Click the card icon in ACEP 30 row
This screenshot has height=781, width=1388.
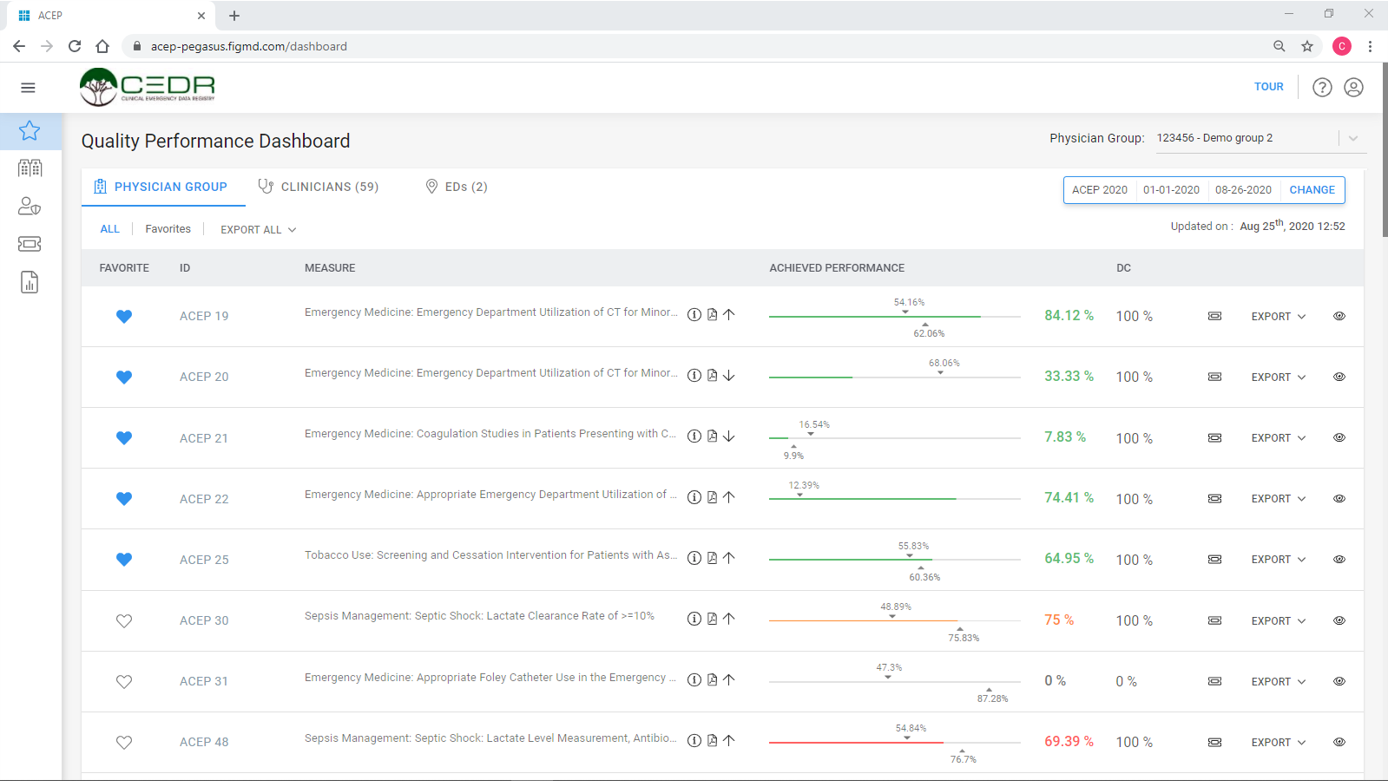[x=1214, y=621]
